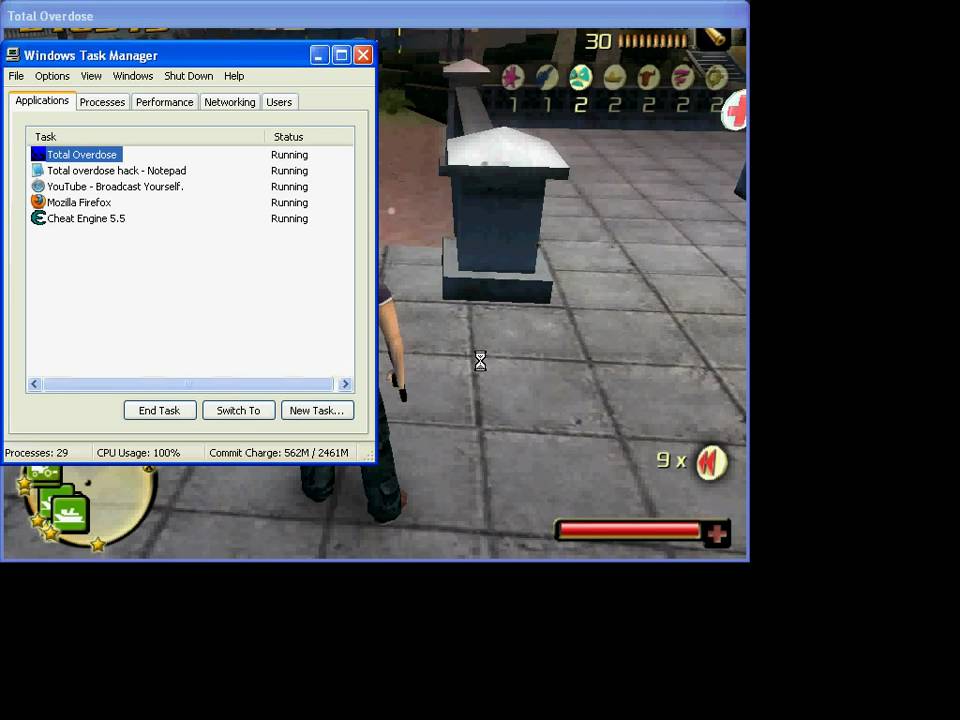Open the Shut Down menu
Screen dimensions: 960x720
(188, 76)
